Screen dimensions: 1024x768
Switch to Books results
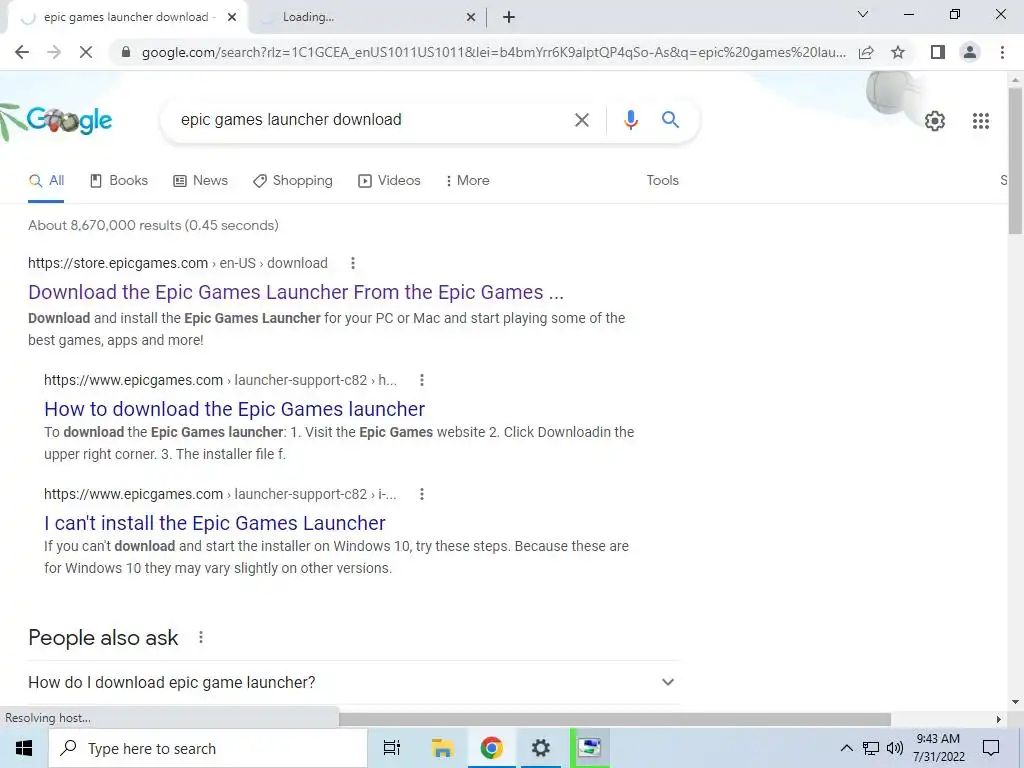(119, 181)
